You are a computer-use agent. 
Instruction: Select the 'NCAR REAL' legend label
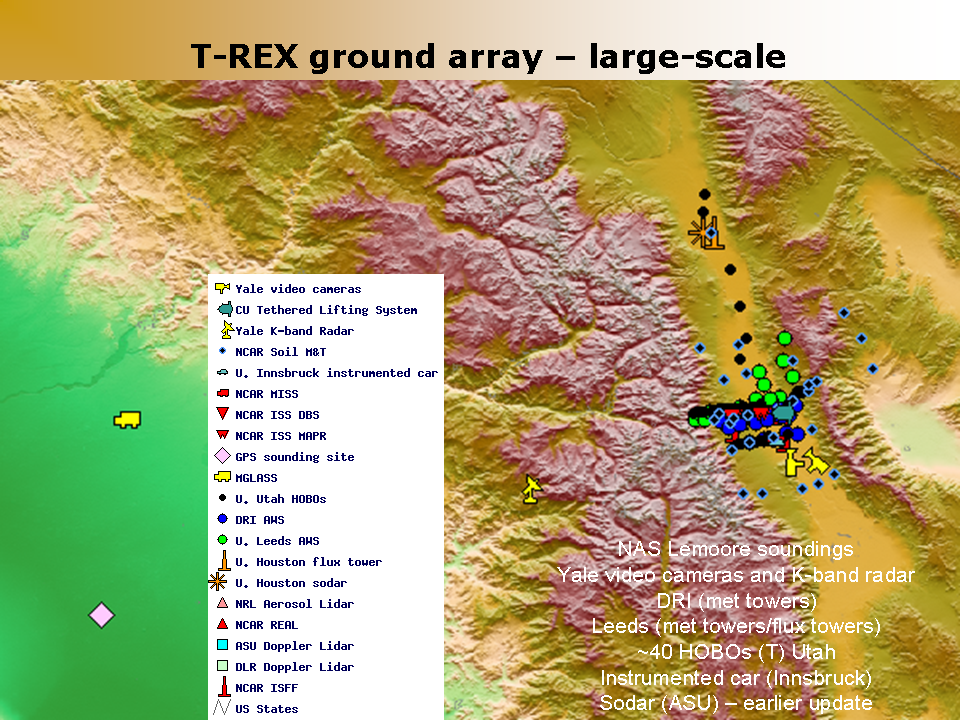tap(267, 624)
